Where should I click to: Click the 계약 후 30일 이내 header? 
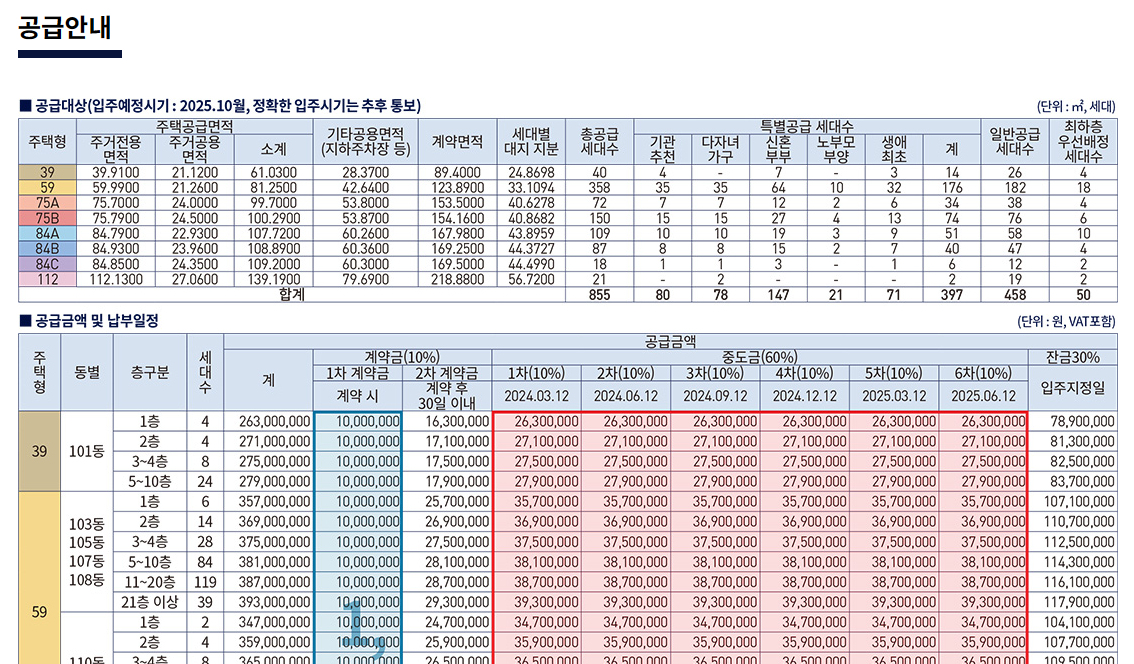click(x=447, y=396)
